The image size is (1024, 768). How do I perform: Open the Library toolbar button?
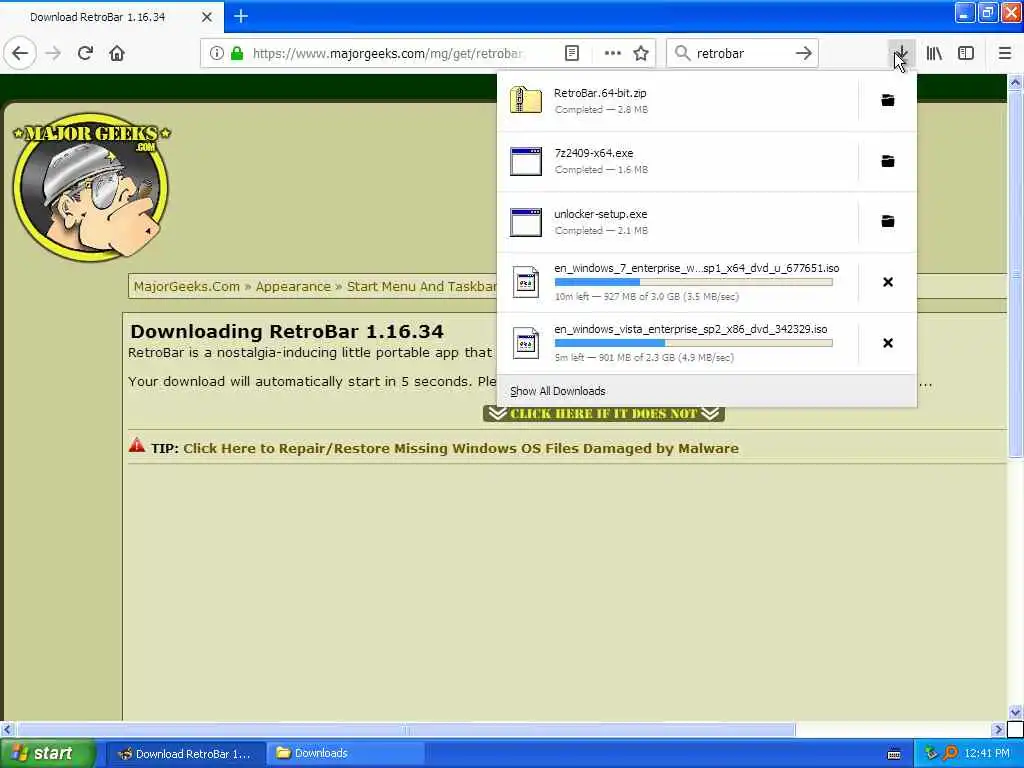[x=934, y=53]
